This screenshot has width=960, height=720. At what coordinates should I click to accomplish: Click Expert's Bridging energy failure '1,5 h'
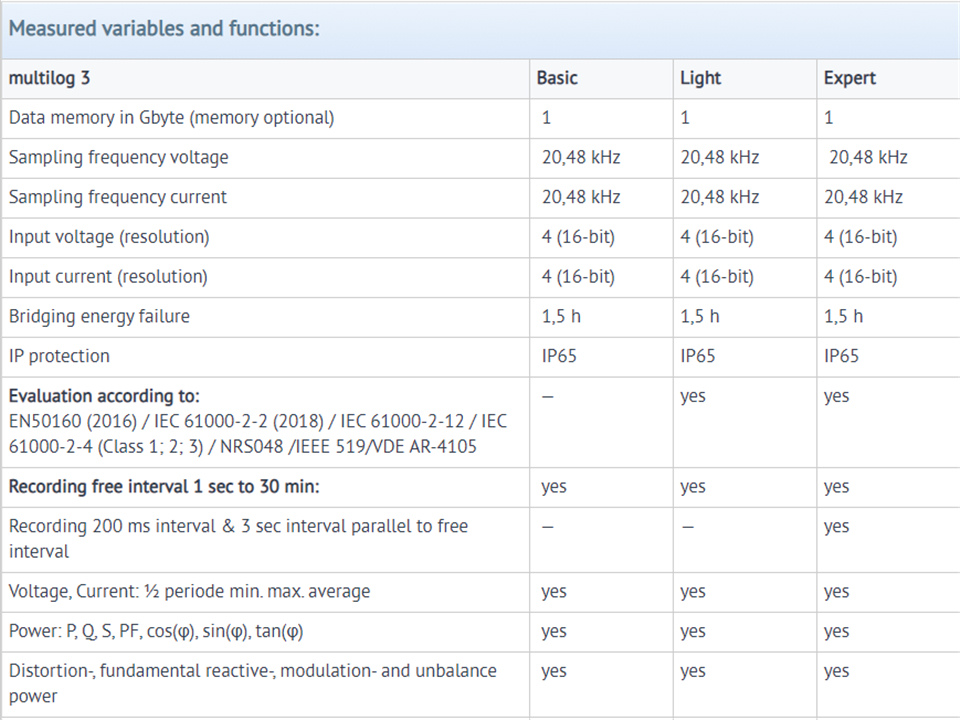pos(843,317)
